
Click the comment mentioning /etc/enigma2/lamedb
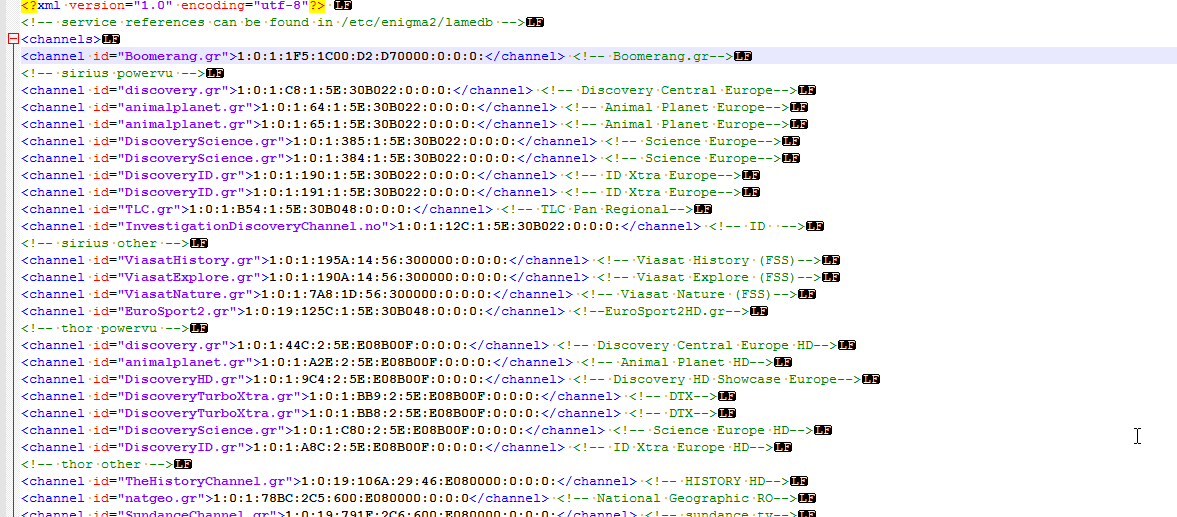point(272,22)
